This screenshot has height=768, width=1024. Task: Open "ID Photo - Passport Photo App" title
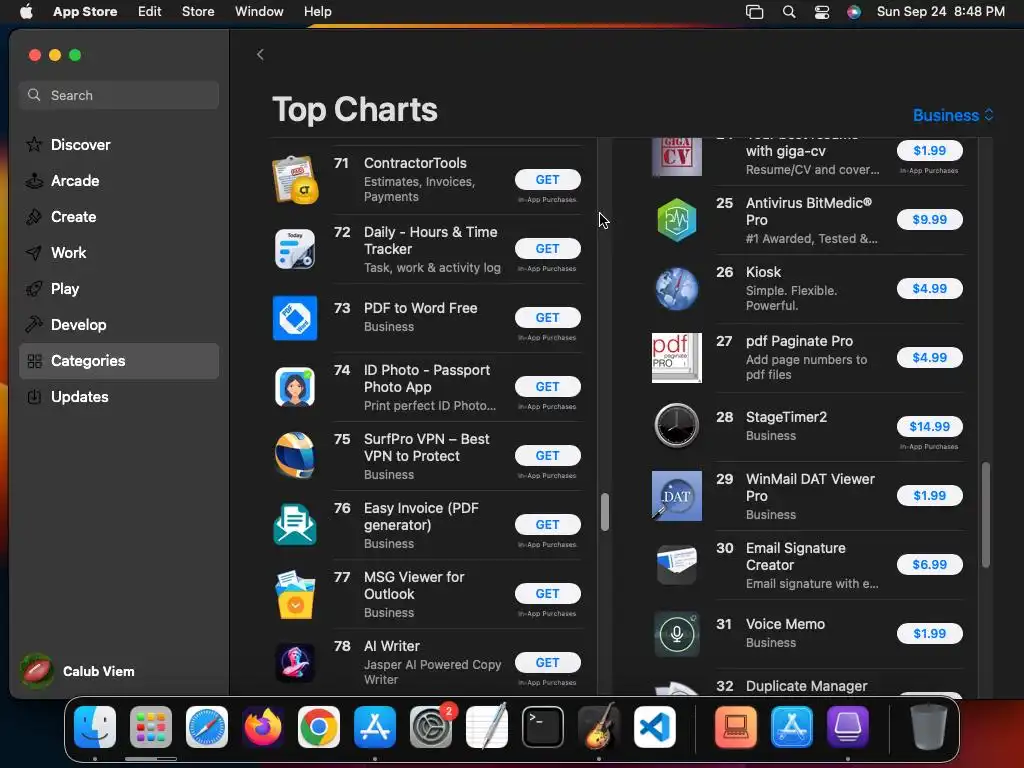426,379
